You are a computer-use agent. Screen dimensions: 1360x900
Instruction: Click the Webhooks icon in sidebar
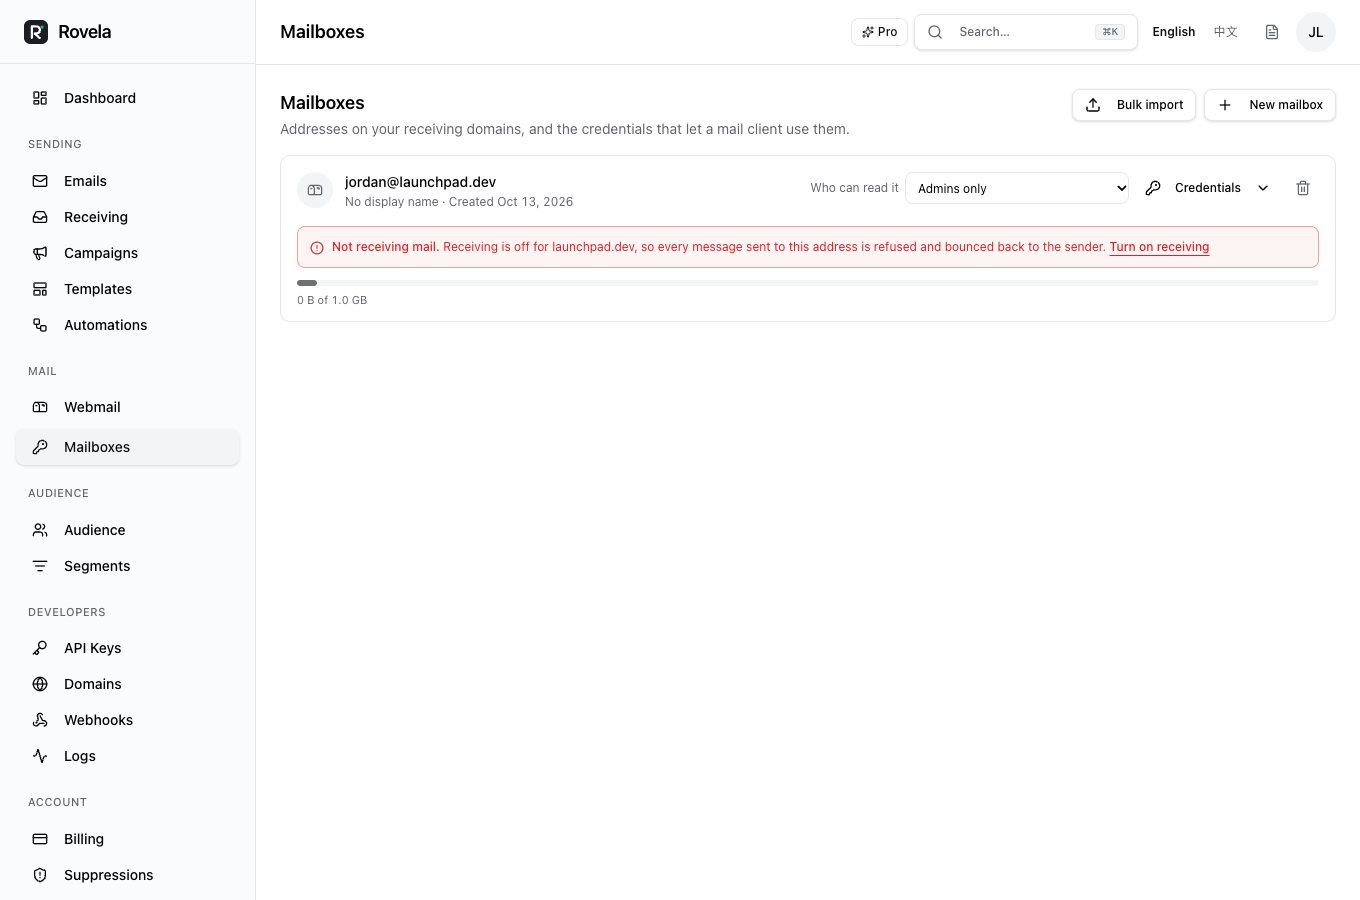click(x=40, y=720)
